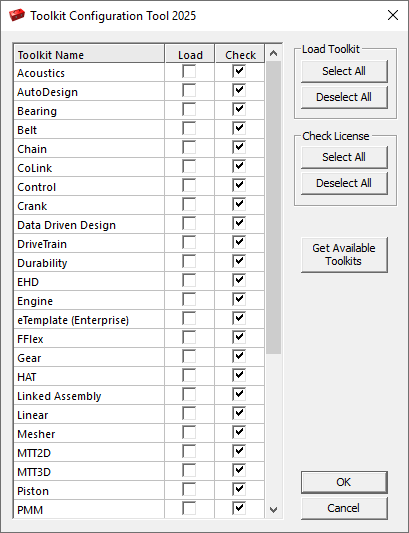The height and width of the screenshot is (533, 409).
Task: Select All under Check License
Action: pos(344,157)
